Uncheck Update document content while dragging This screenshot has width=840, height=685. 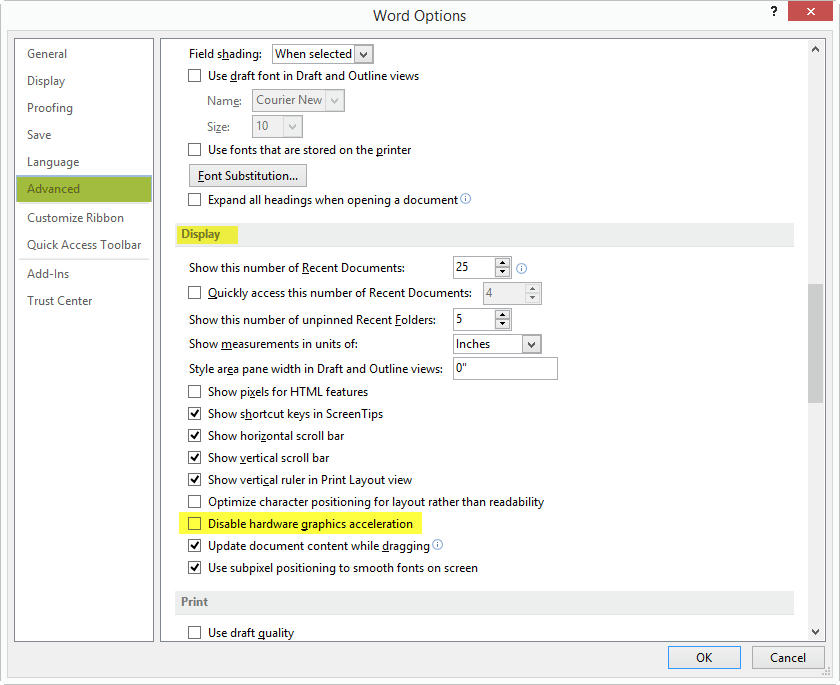pyautogui.click(x=194, y=546)
